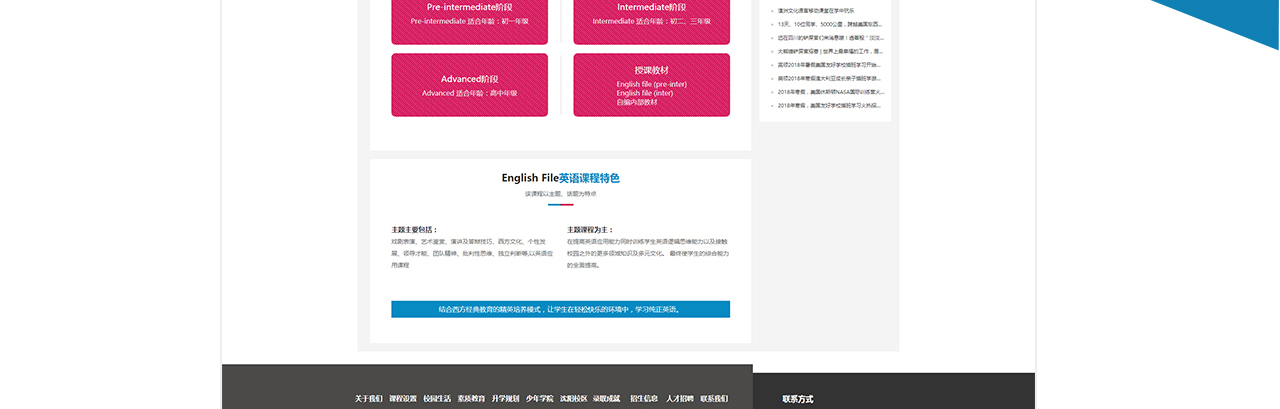Go to 沈阳校区 in the footer menu
This screenshot has height=409, width=1280.
click(x=573, y=399)
